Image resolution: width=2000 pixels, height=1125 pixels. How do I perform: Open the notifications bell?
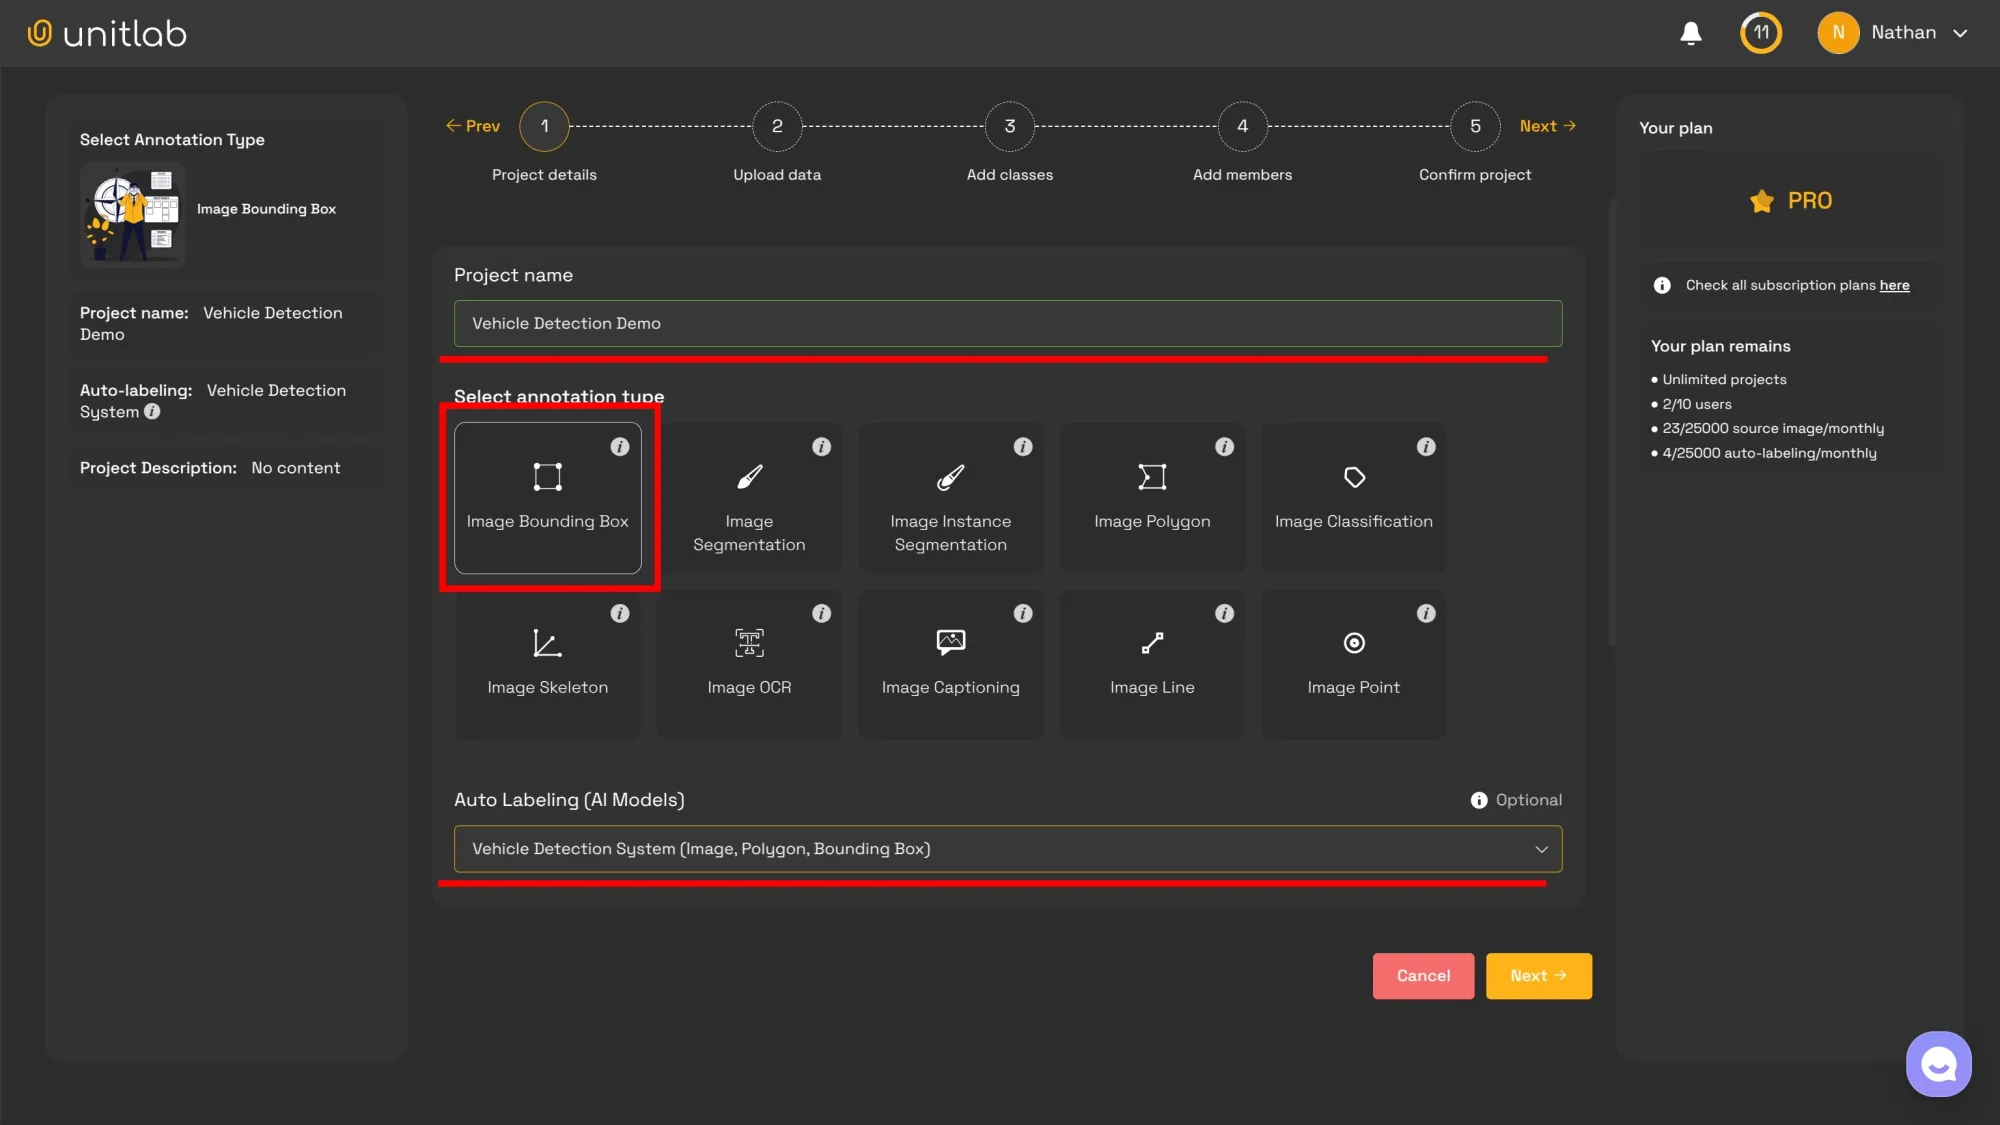coord(1691,32)
